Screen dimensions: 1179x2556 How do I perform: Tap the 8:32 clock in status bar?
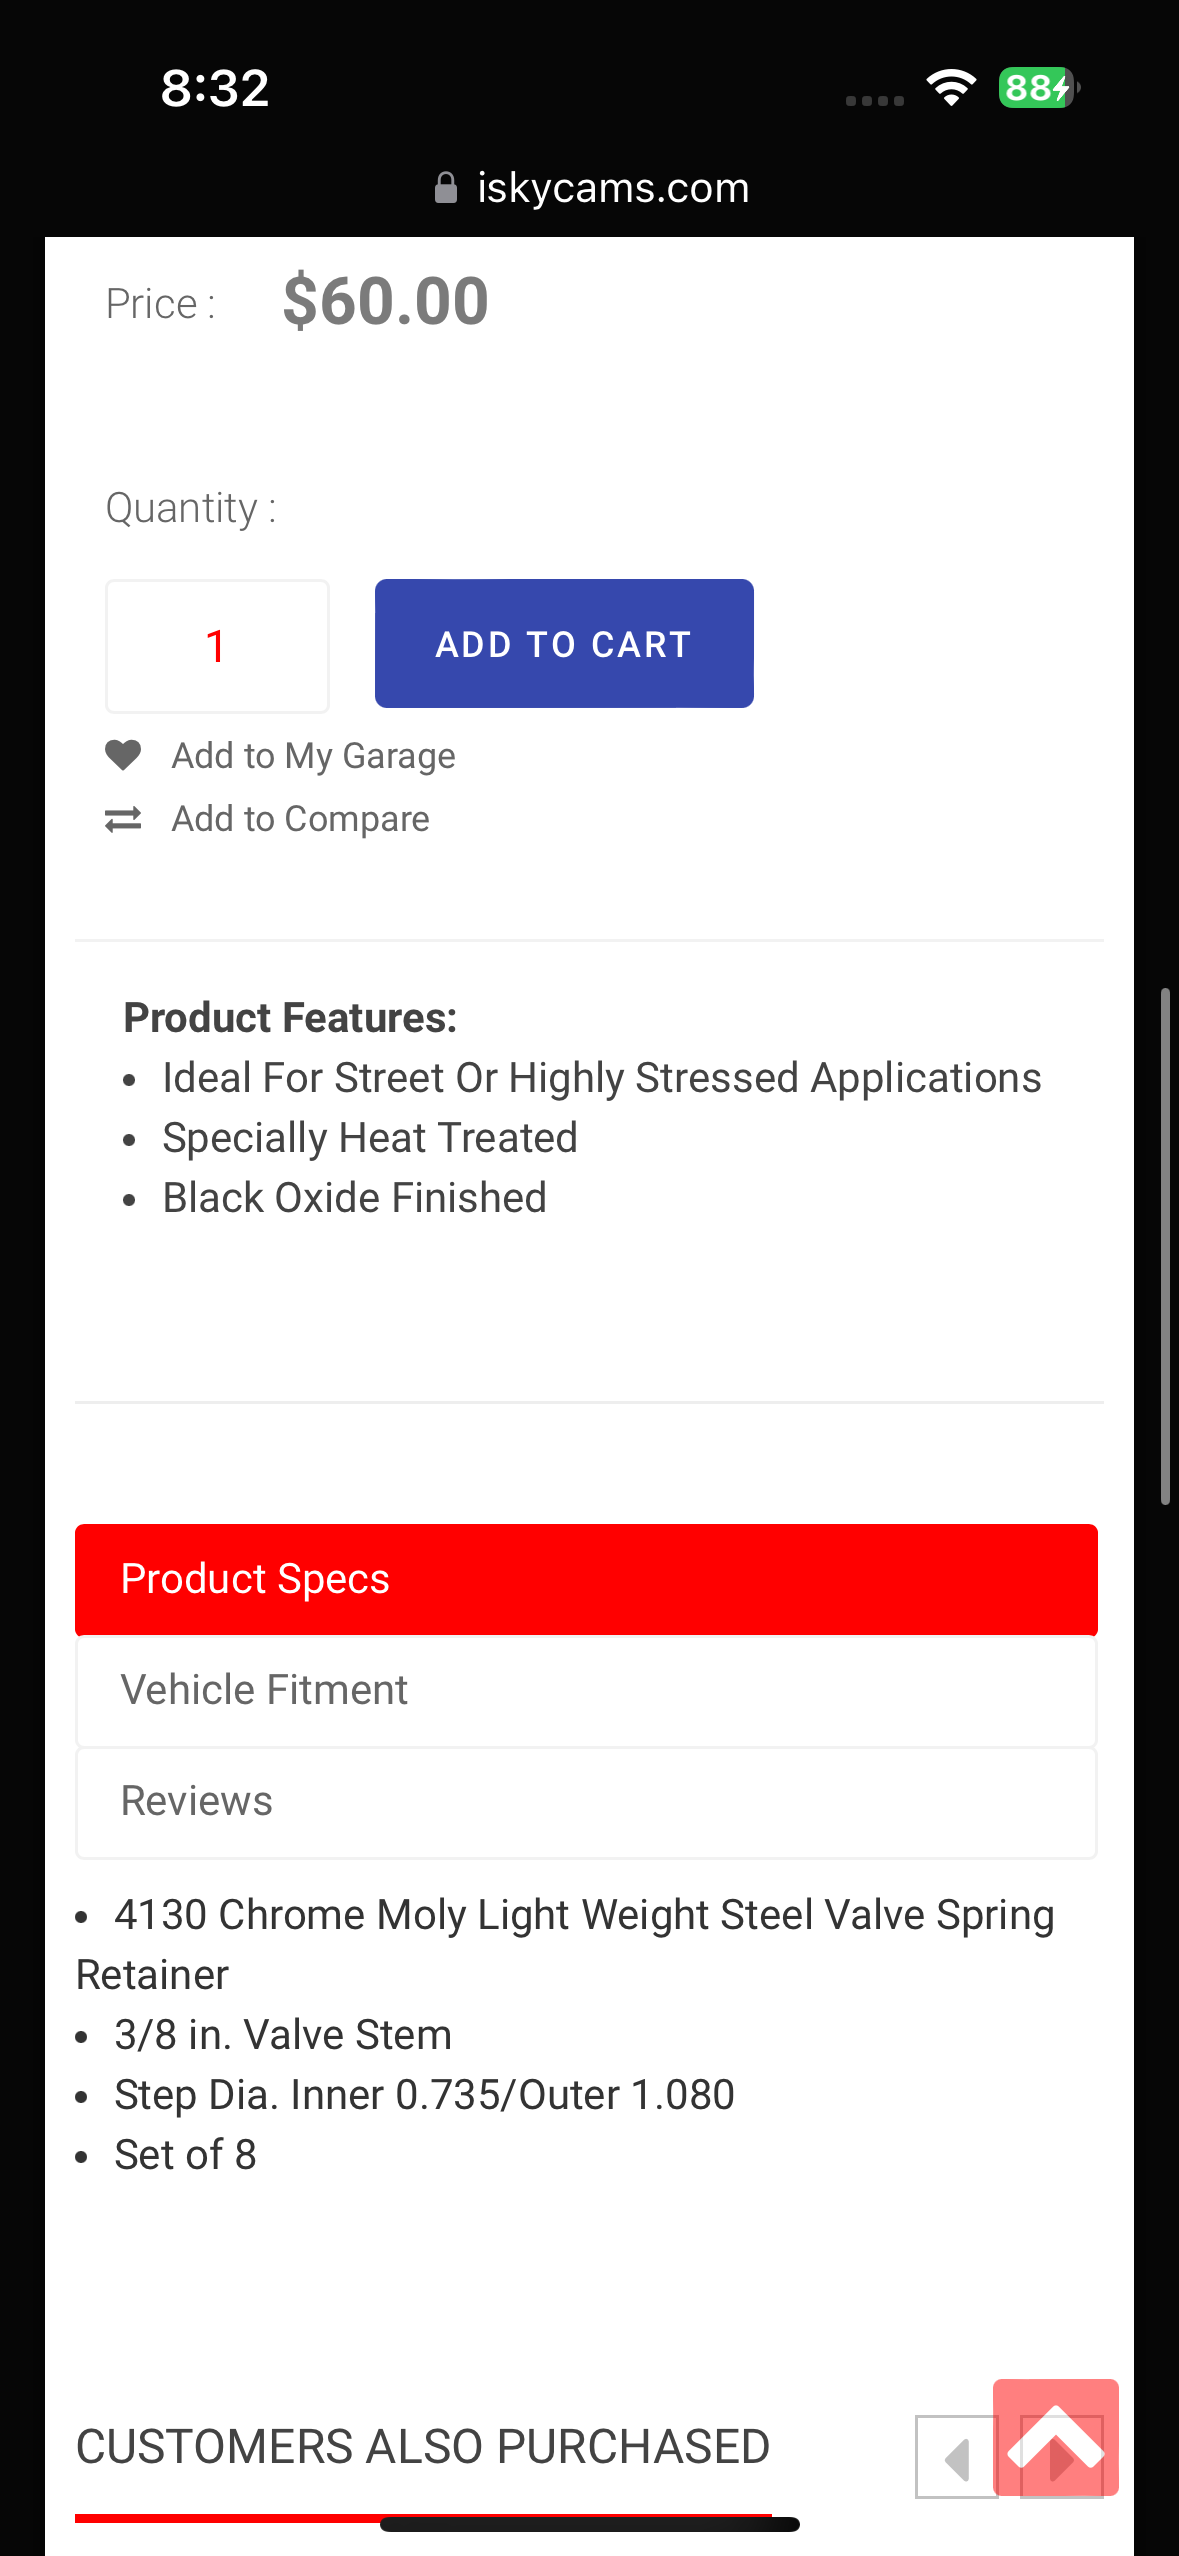(215, 88)
